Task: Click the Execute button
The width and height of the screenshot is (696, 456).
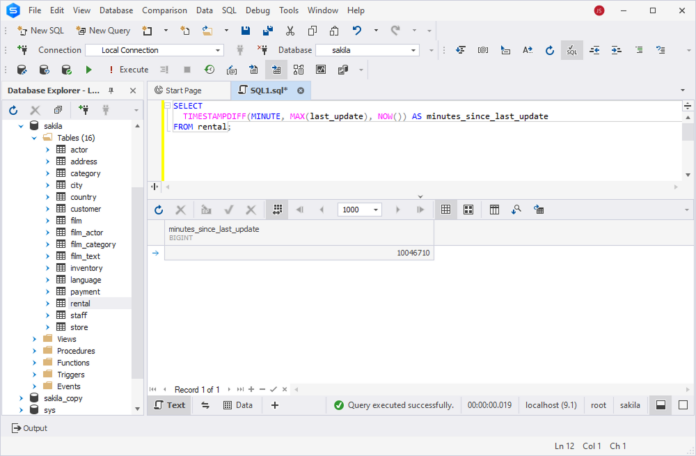Action: coord(127,69)
